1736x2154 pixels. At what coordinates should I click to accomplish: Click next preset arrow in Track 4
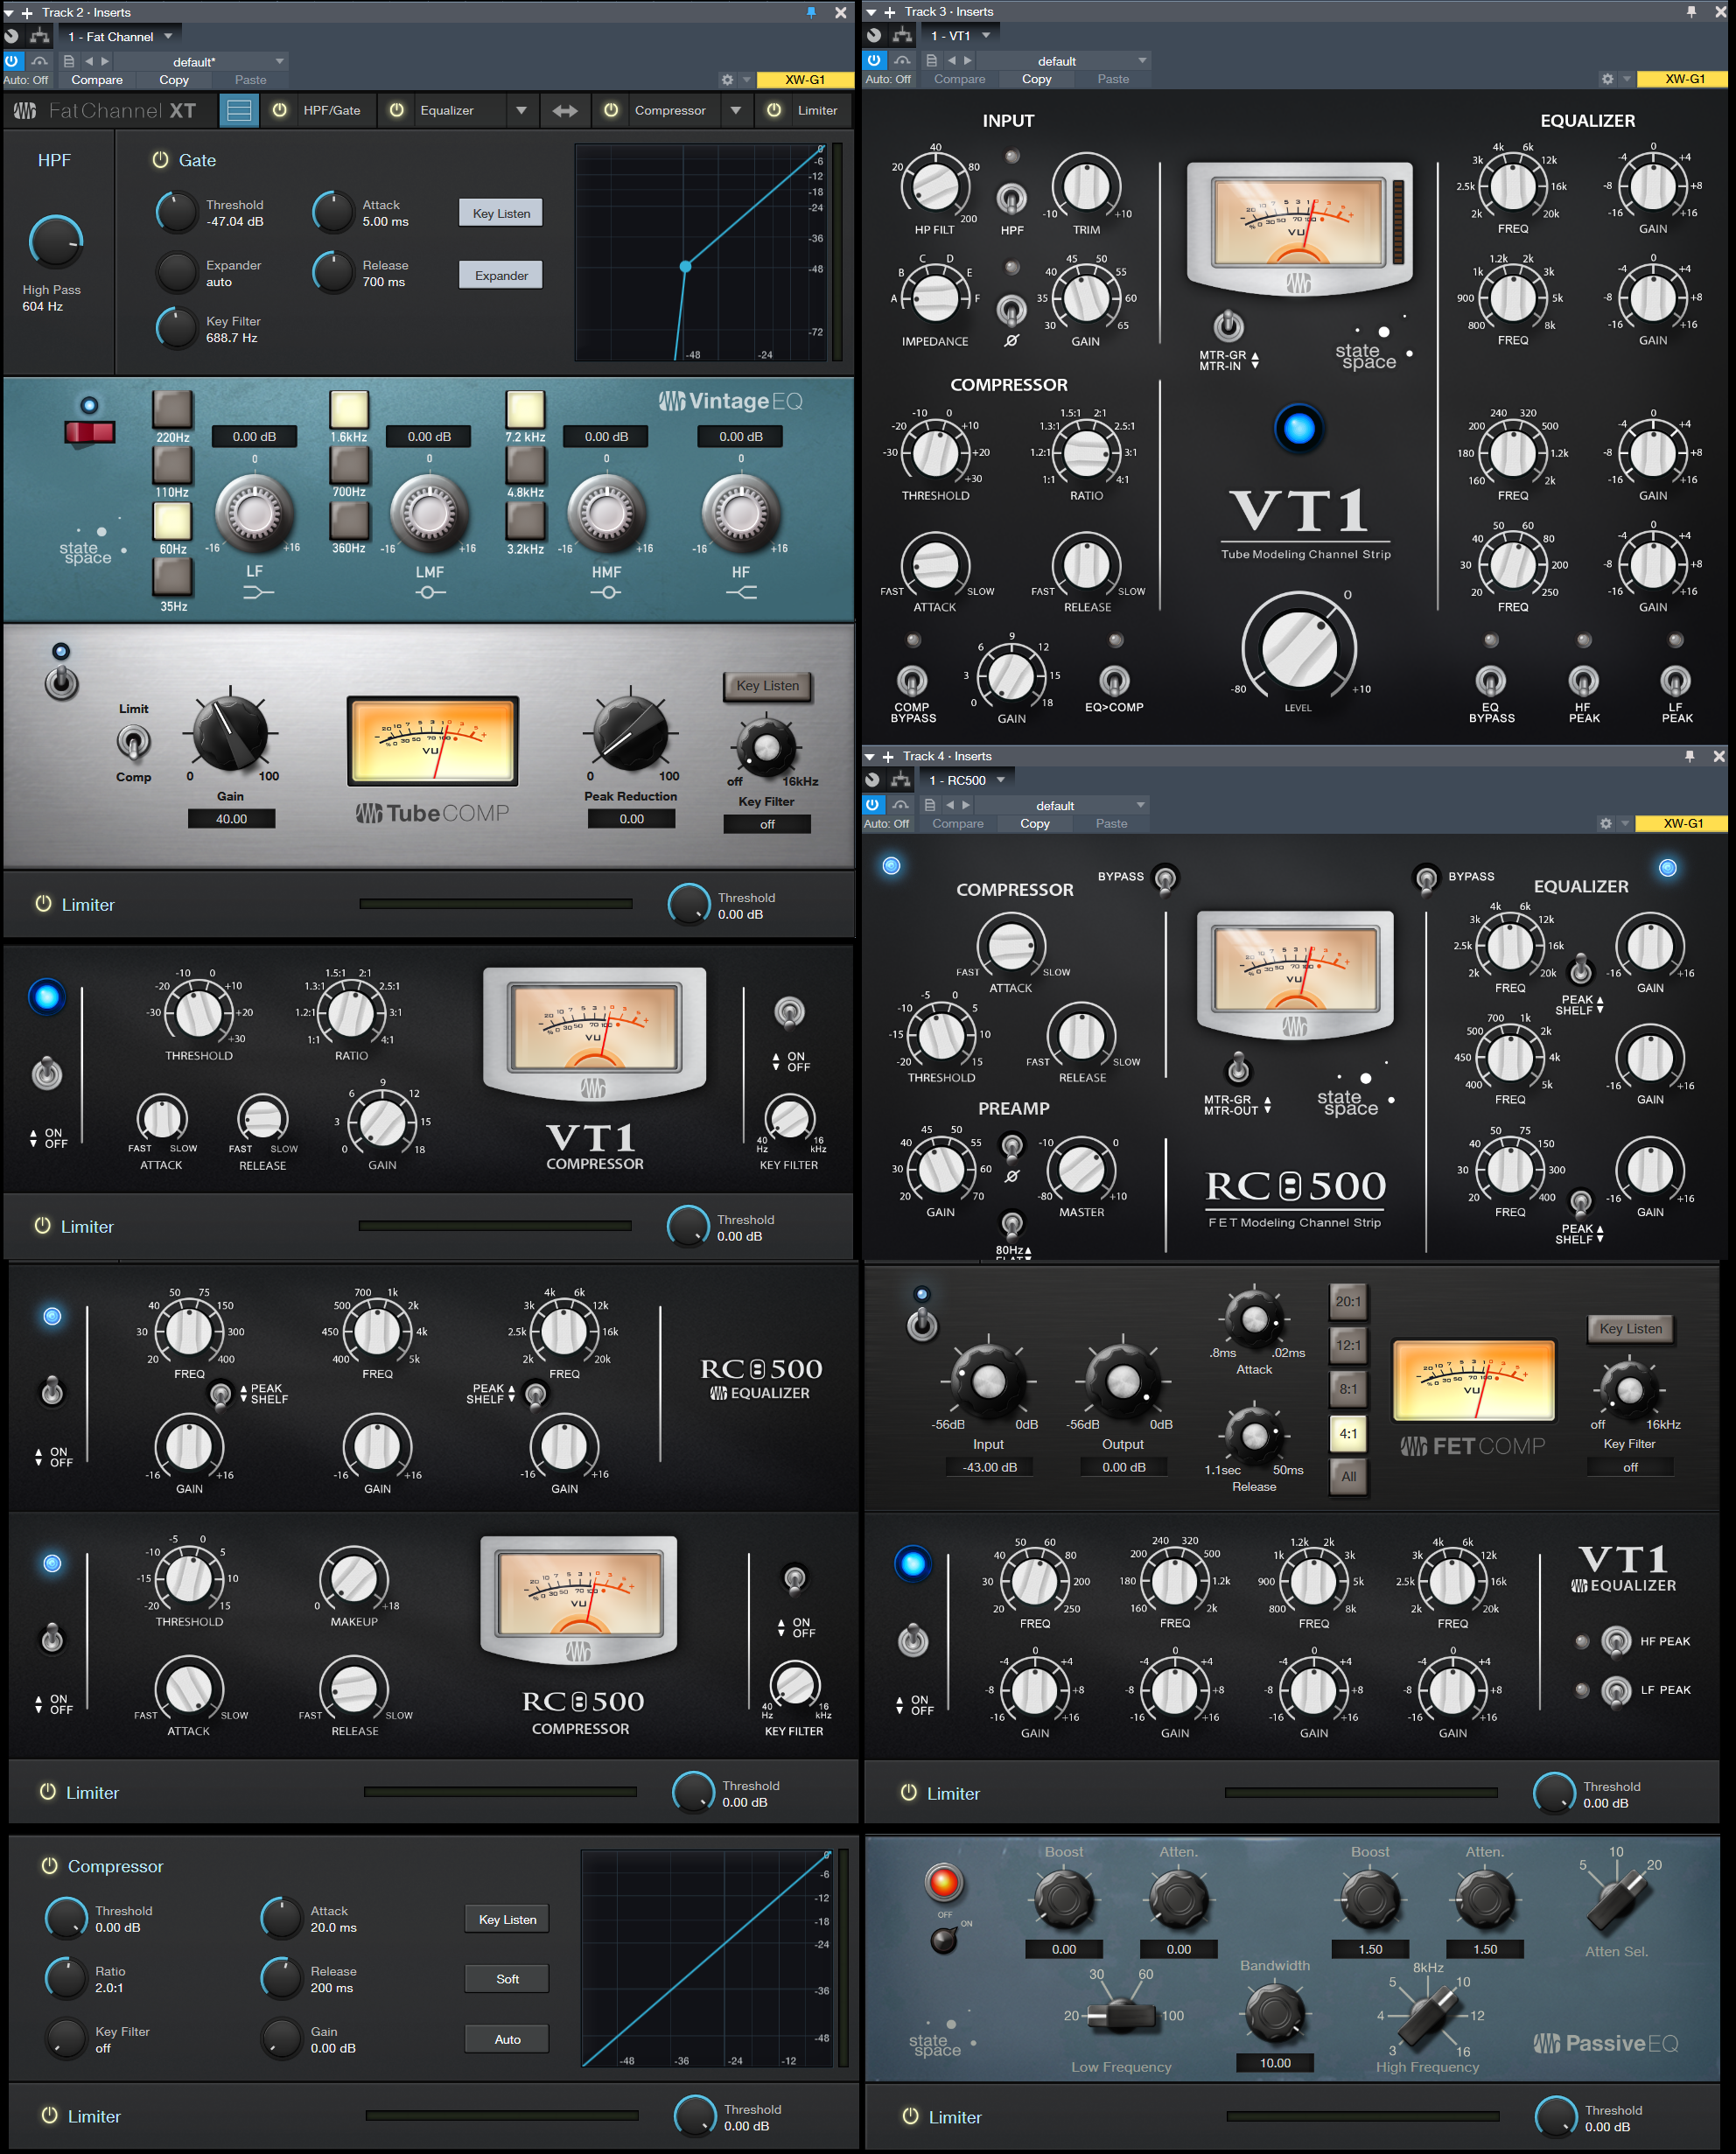click(966, 805)
